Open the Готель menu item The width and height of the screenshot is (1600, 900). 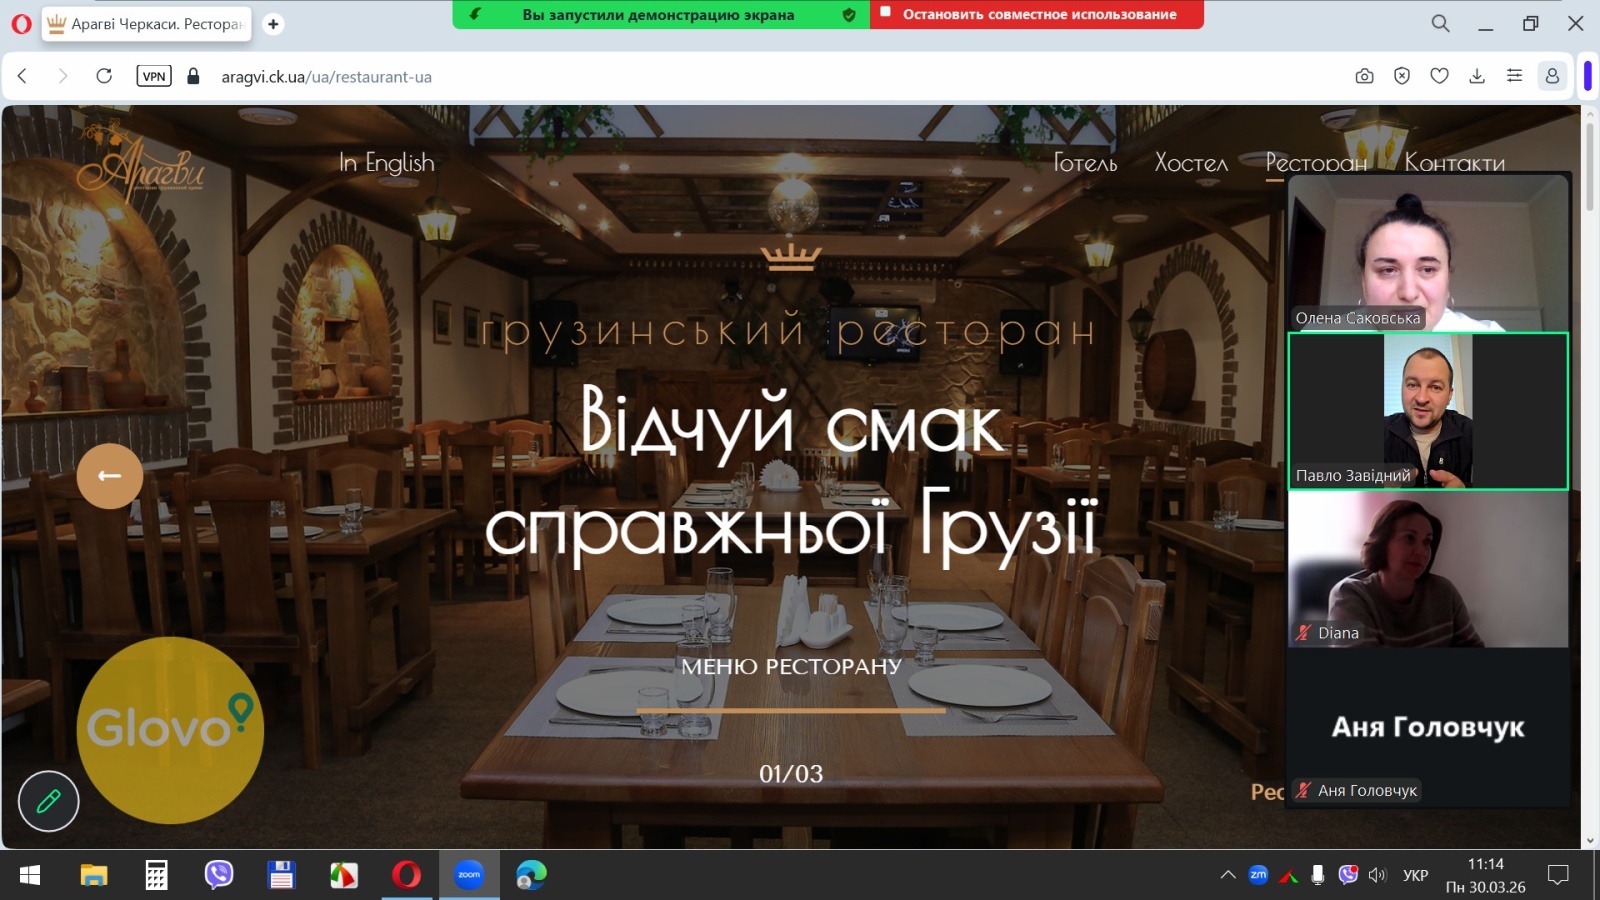click(x=1085, y=163)
